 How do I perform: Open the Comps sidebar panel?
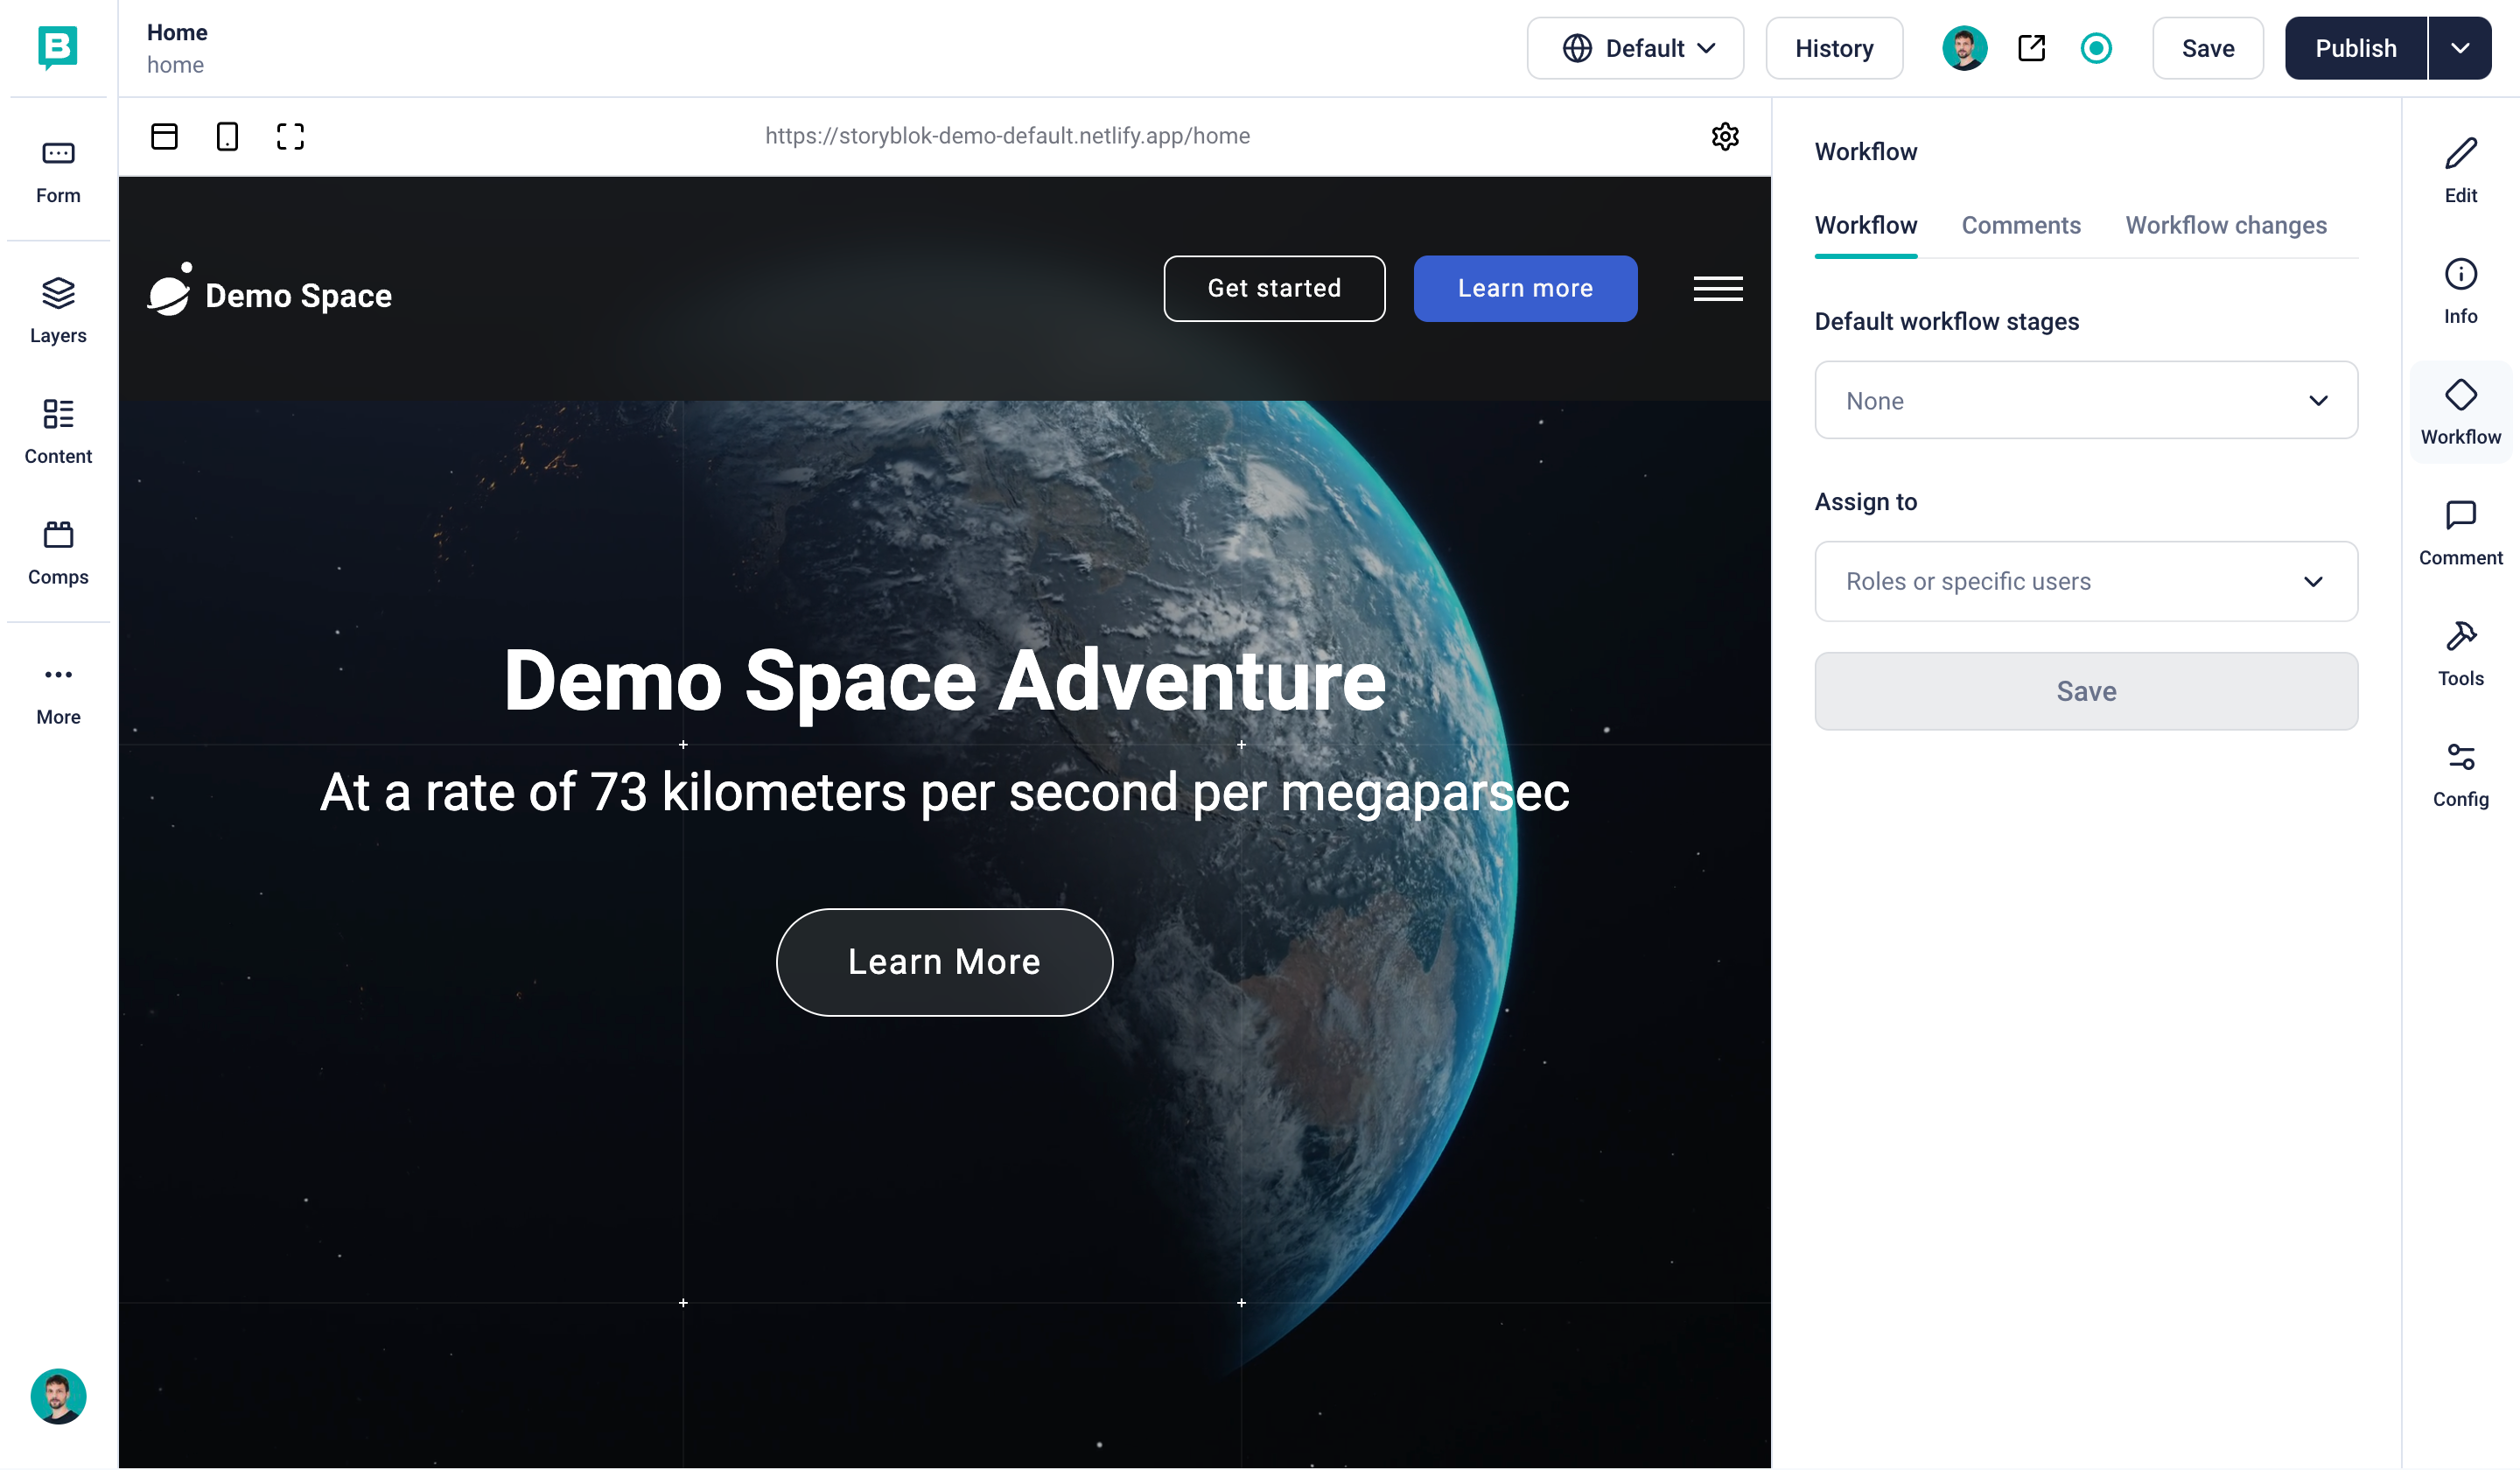click(x=58, y=552)
